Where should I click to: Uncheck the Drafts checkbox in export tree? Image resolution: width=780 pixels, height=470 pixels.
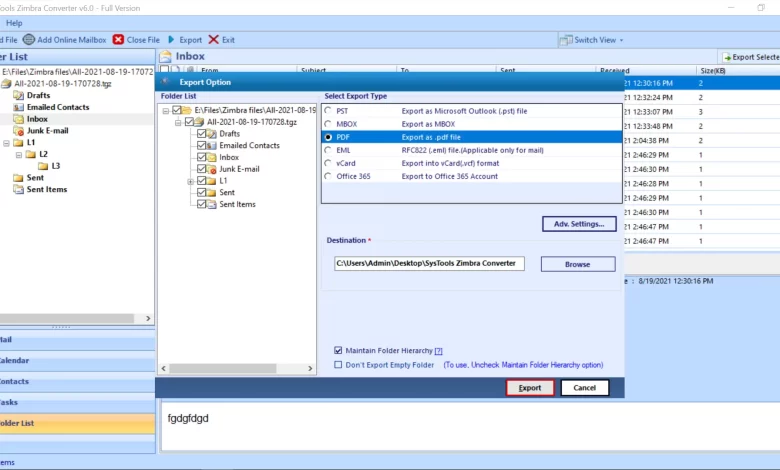[201, 133]
